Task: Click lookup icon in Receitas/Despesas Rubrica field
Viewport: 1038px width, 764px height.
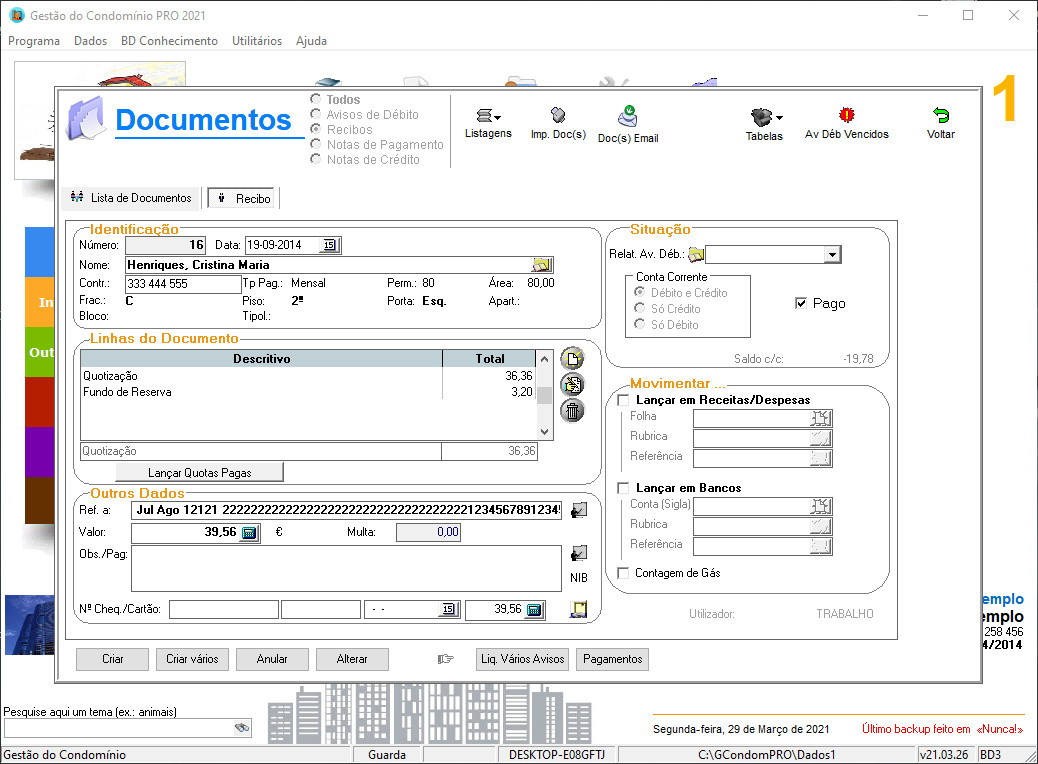Action: point(821,438)
